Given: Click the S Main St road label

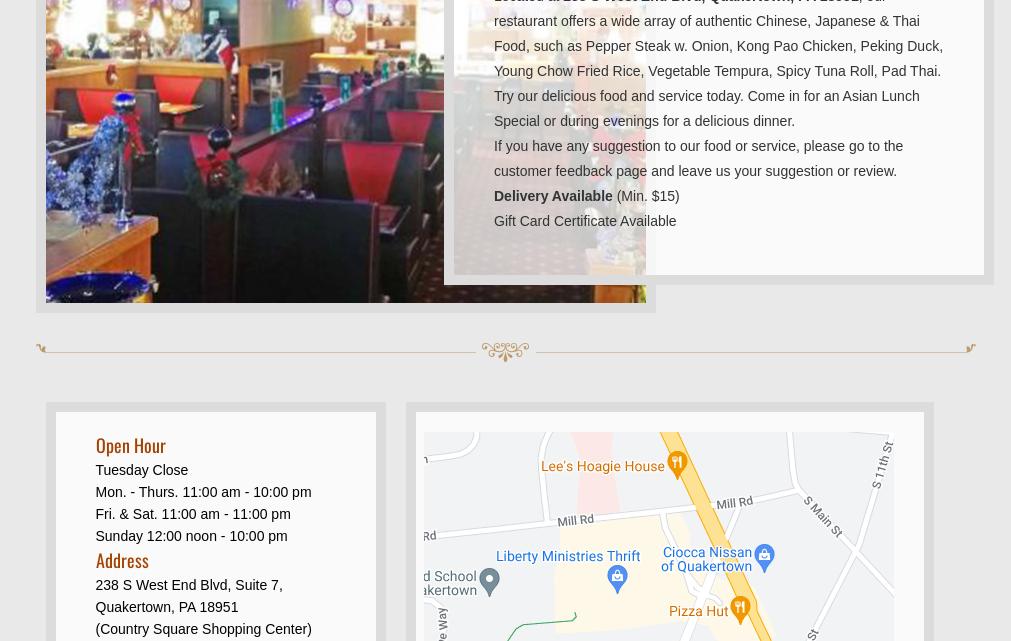Looking at the screenshot, I should [x=823, y=516].
